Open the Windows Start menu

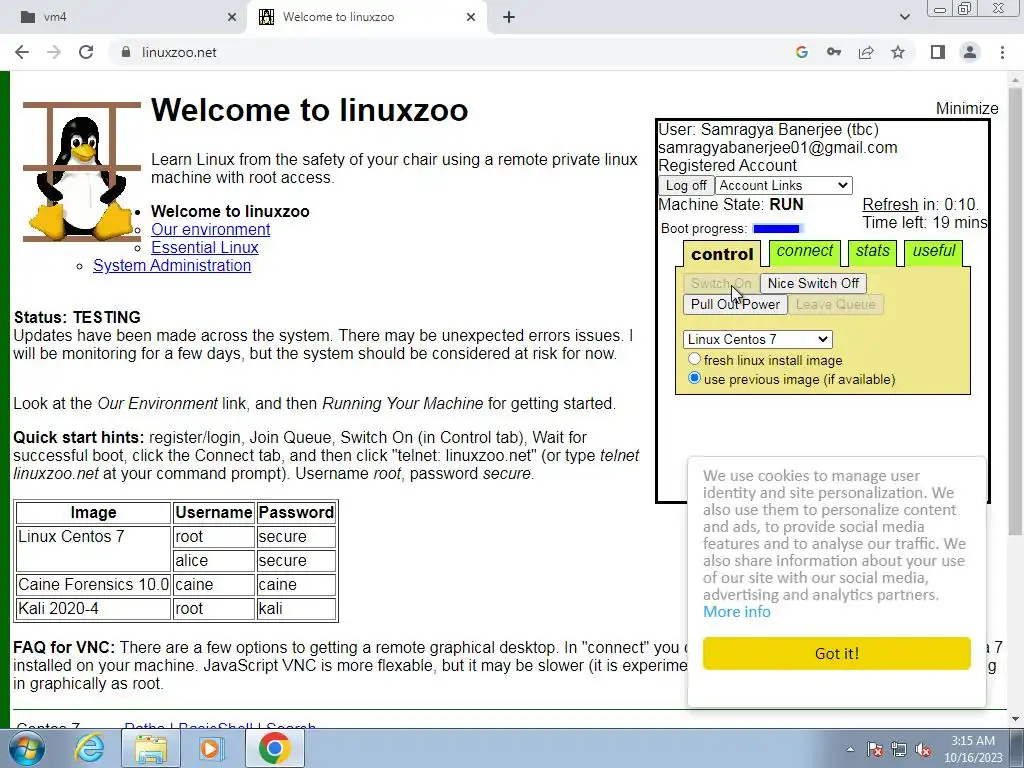coord(26,748)
